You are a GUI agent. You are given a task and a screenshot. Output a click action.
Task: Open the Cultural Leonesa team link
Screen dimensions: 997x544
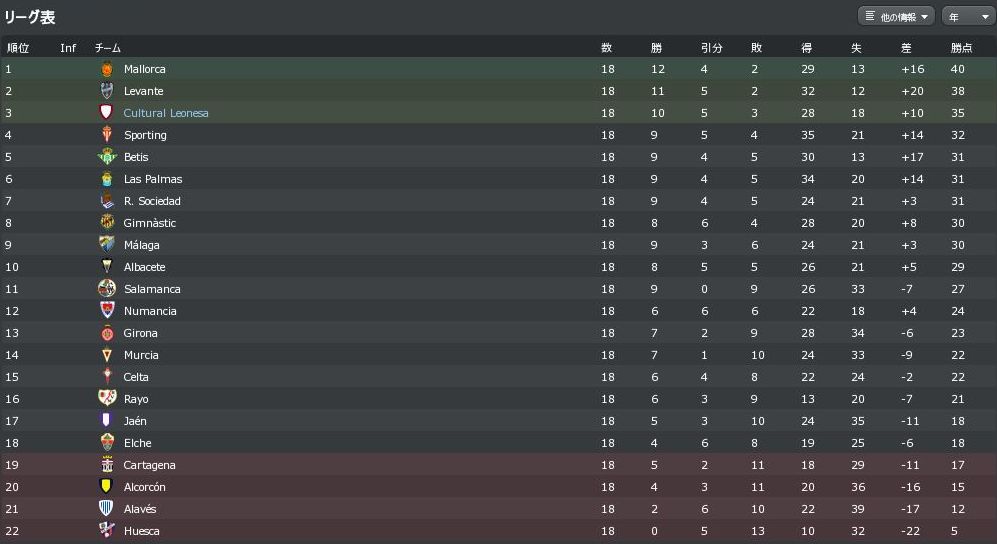coord(166,113)
